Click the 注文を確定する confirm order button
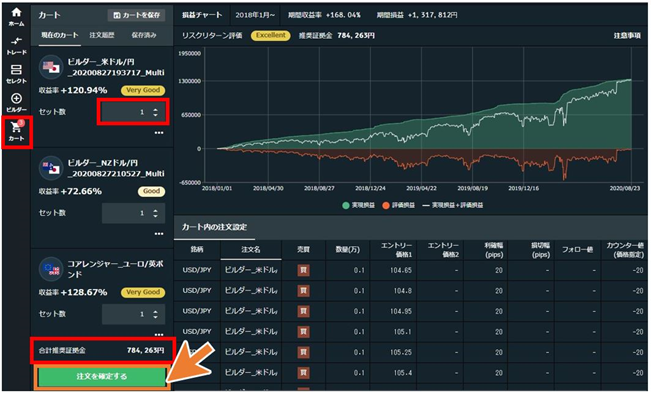 pyautogui.click(x=102, y=376)
